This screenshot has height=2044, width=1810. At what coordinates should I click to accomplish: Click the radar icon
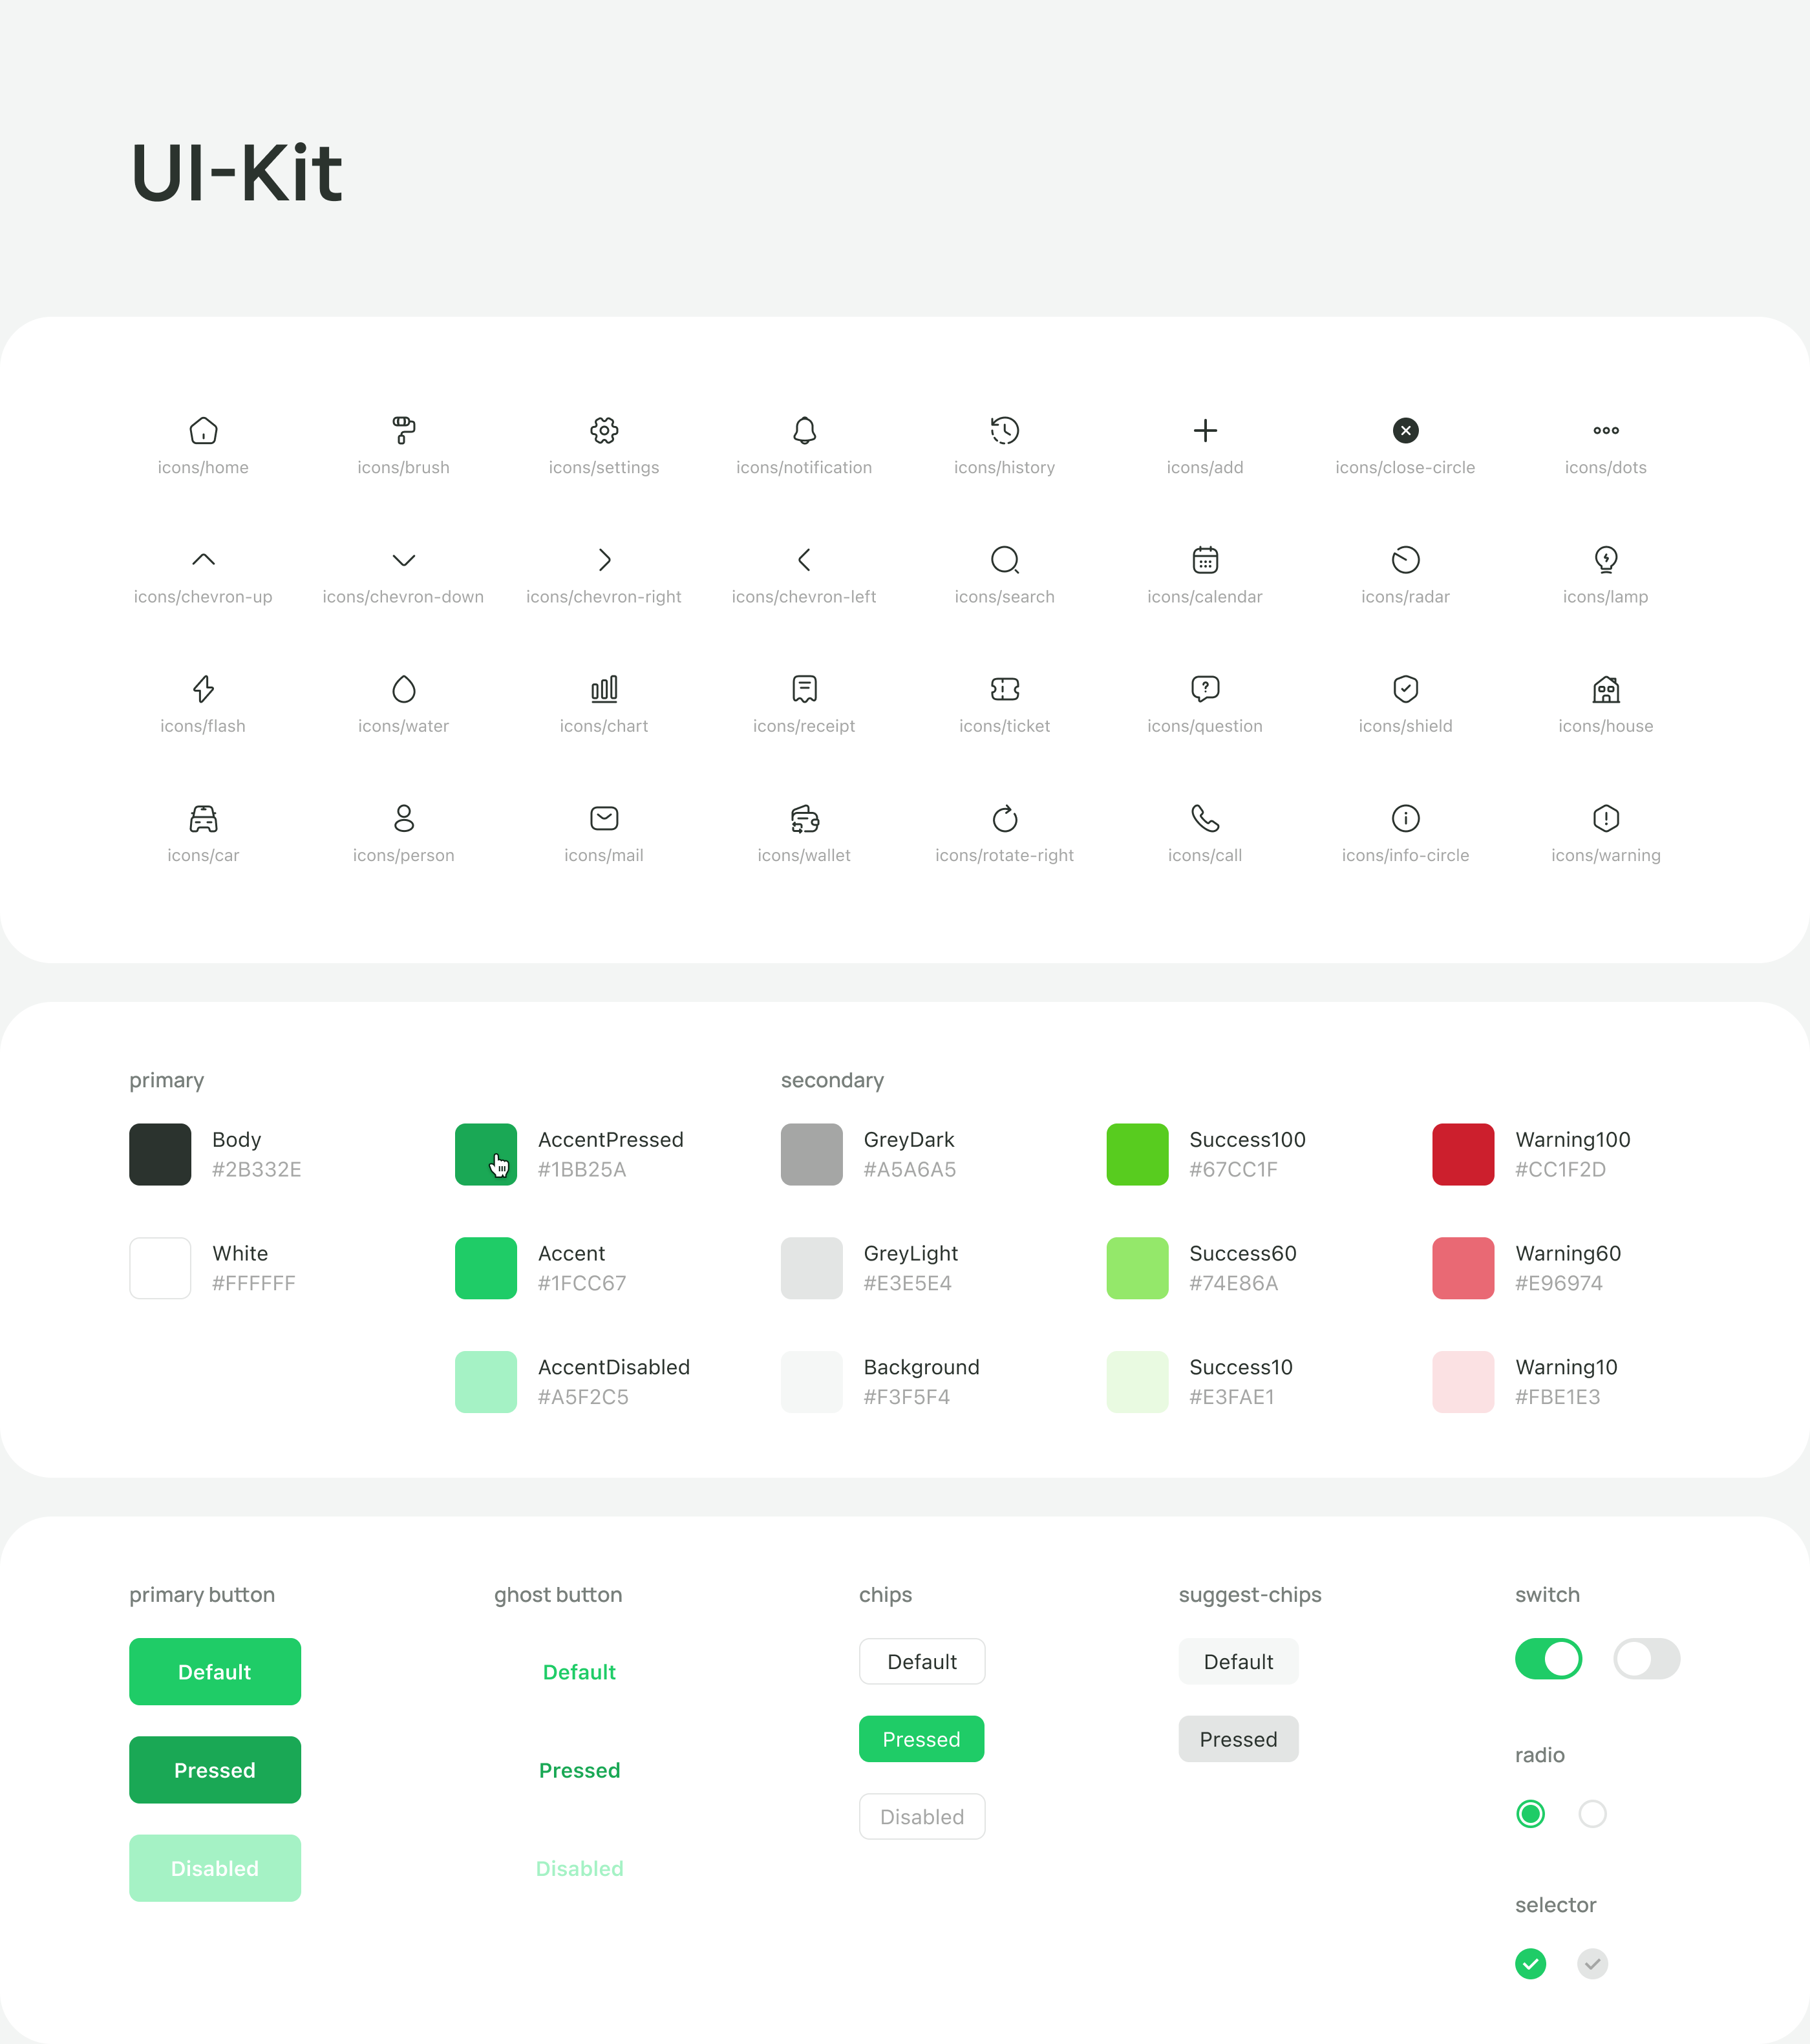(x=1405, y=559)
